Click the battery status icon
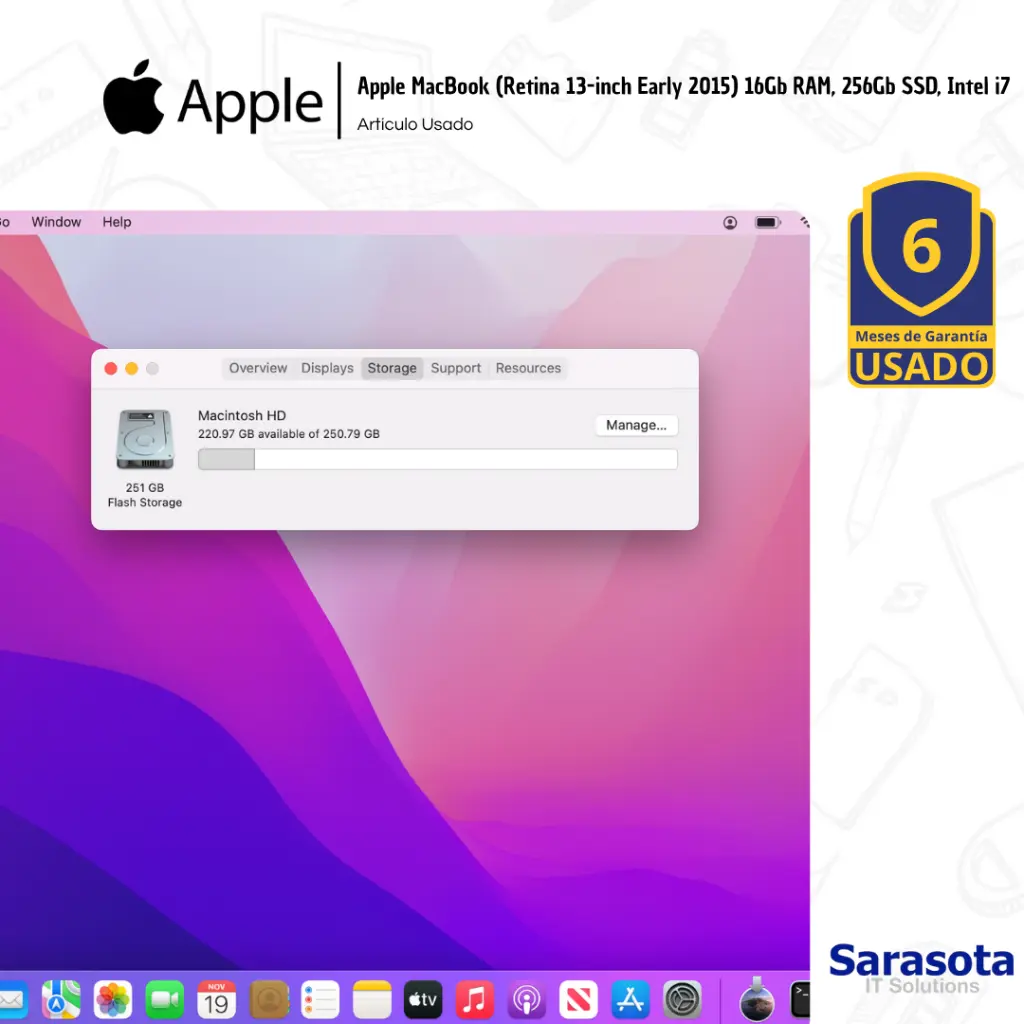The image size is (1024, 1024). (767, 222)
